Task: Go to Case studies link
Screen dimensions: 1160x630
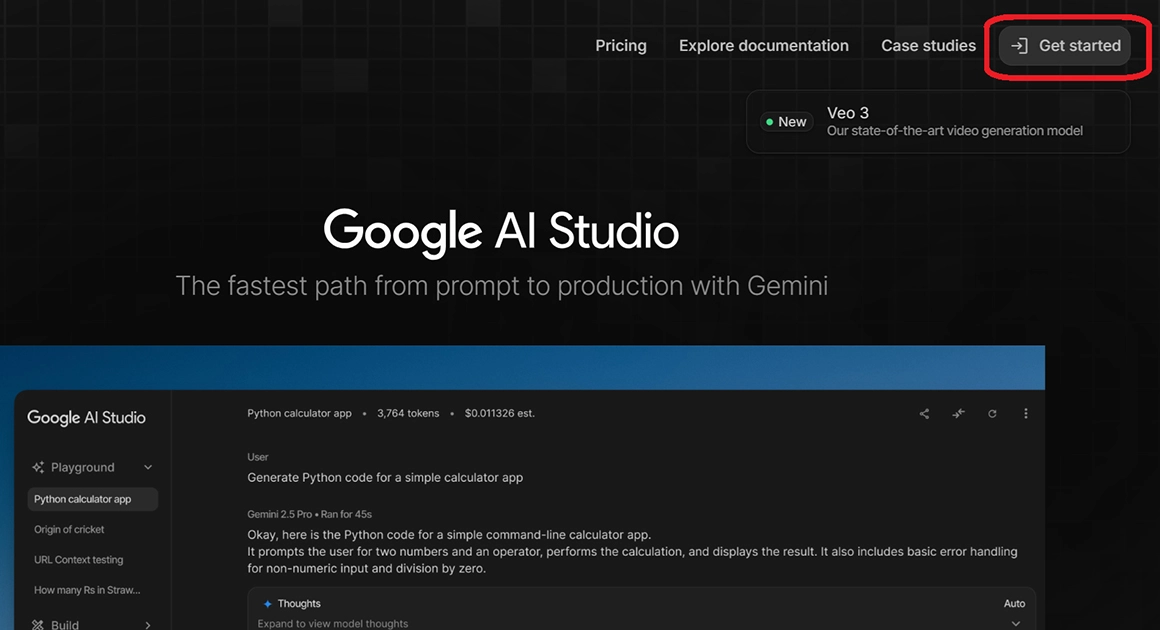Action: coord(928,46)
